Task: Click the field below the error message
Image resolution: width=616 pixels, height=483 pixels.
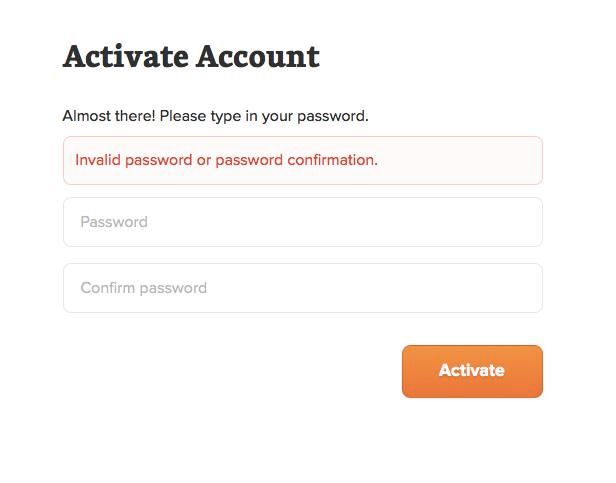Action: click(302, 222)
